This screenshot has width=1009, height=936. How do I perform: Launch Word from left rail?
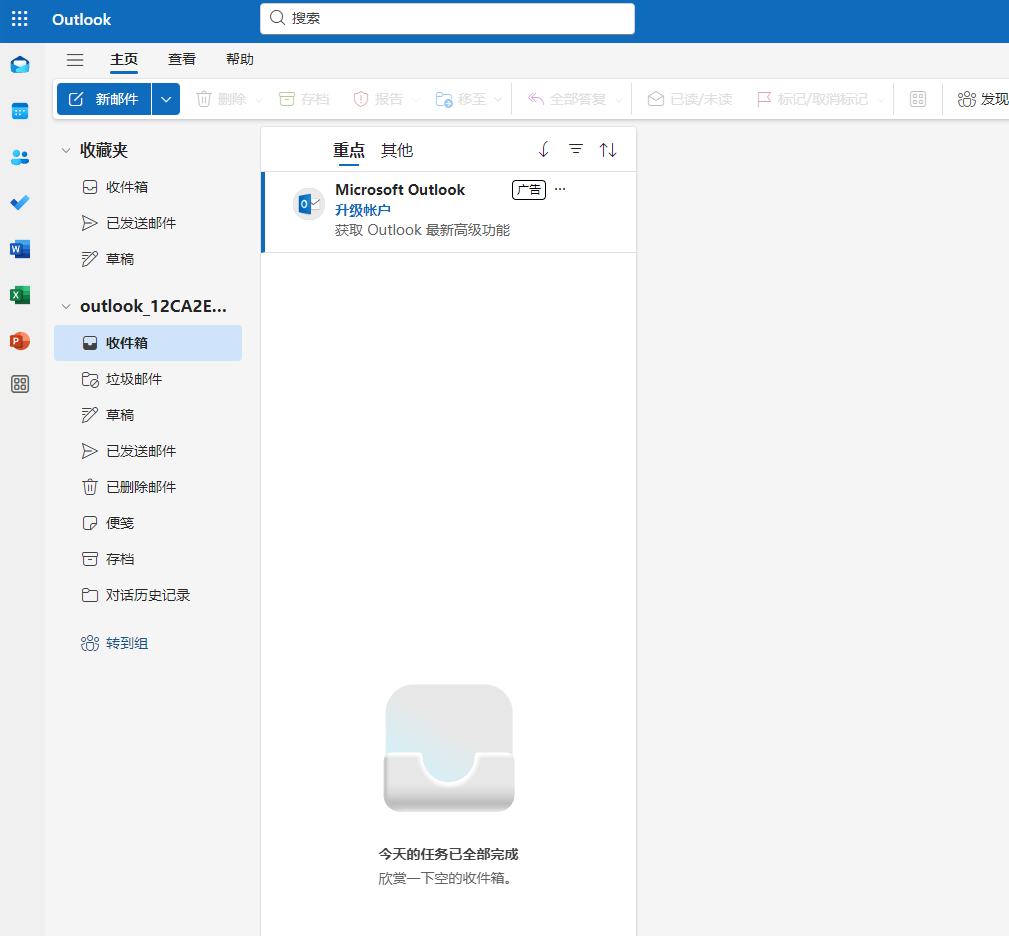tap(20, 249)
